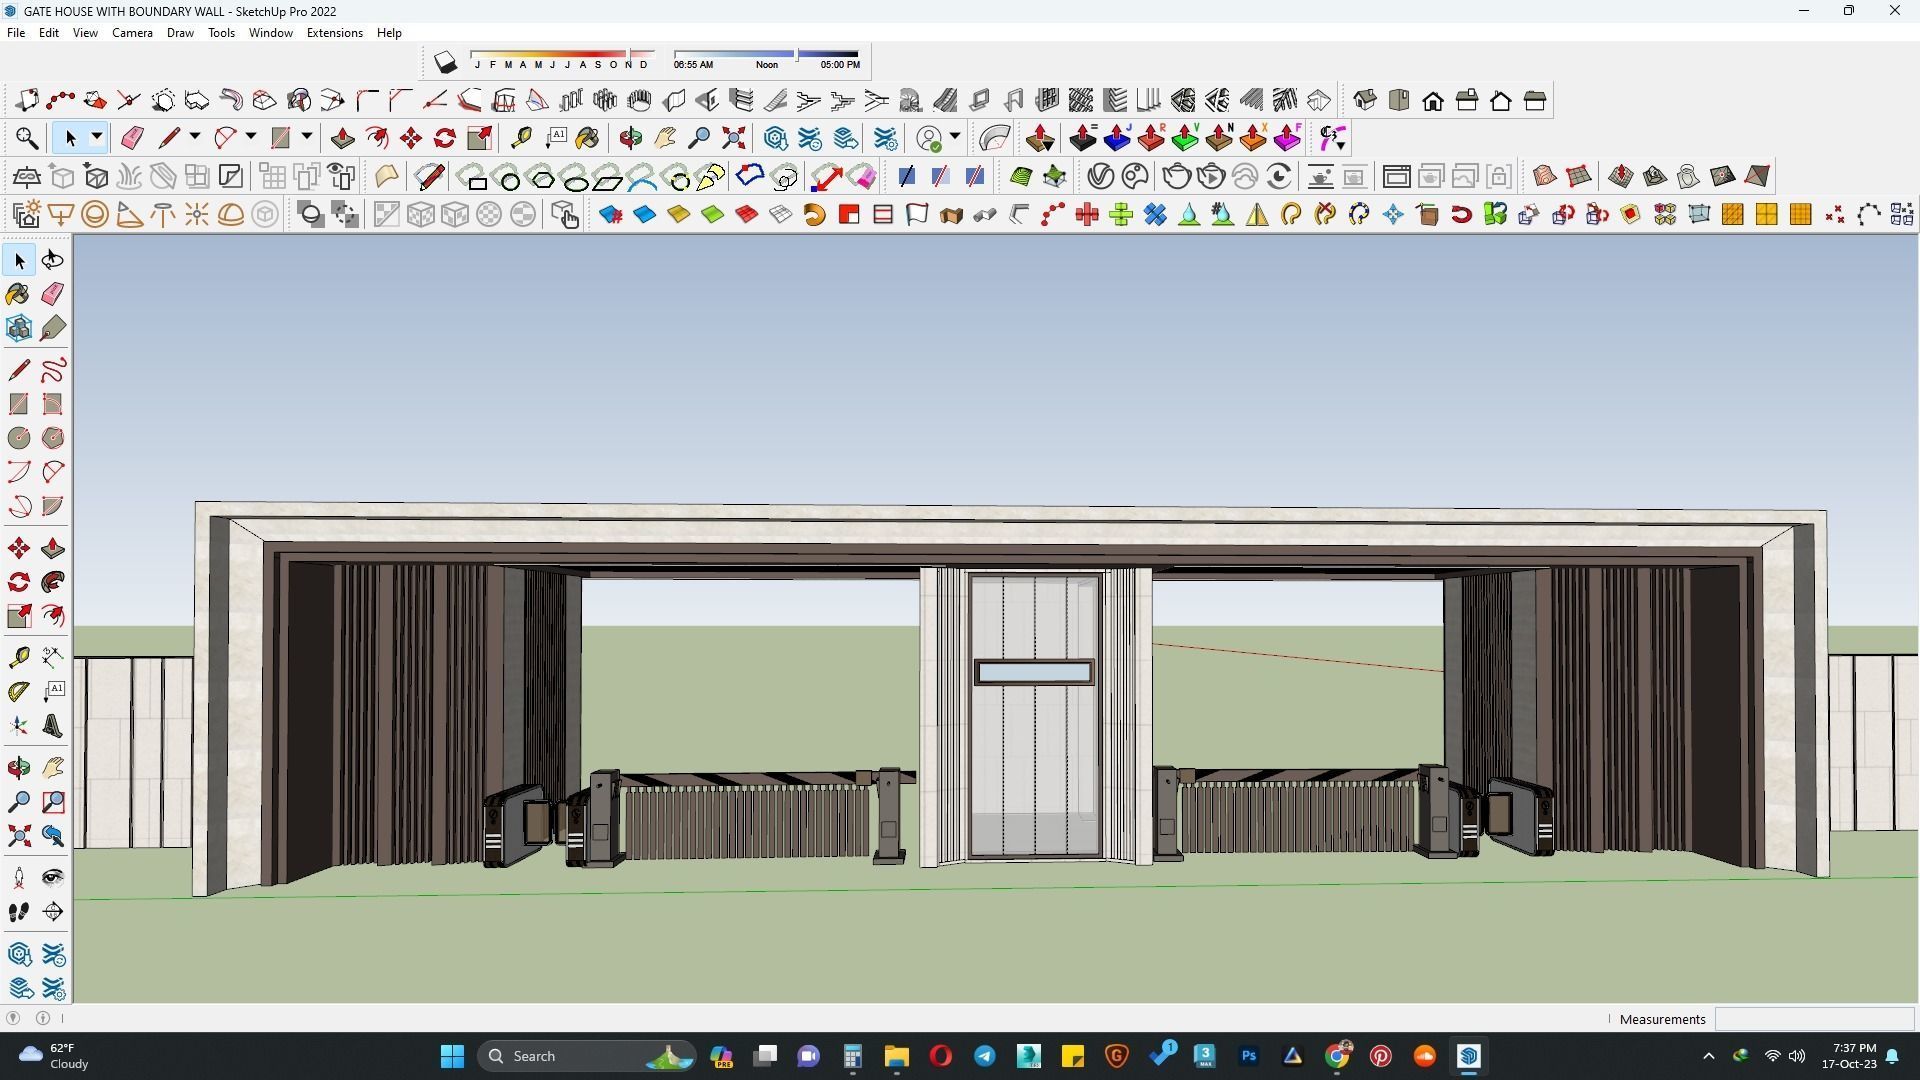The image size is (1920, 1080).
Task: Expand the Shapes tool dropdown arrow
Action: (x=307, y=138)
